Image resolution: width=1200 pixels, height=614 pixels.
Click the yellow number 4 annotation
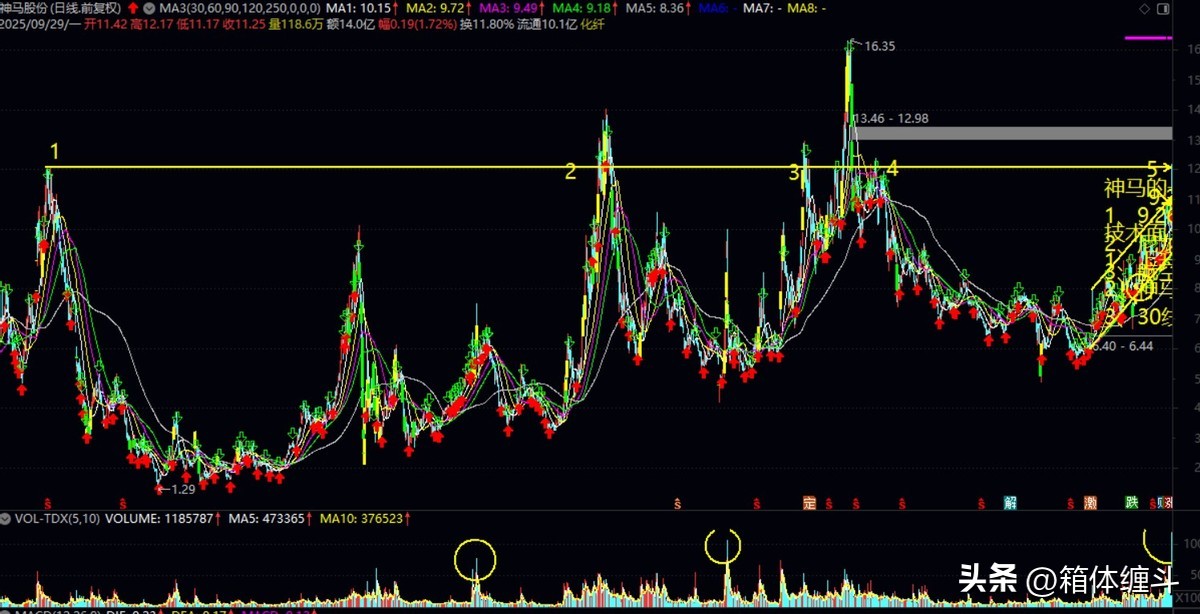[893, 169]
